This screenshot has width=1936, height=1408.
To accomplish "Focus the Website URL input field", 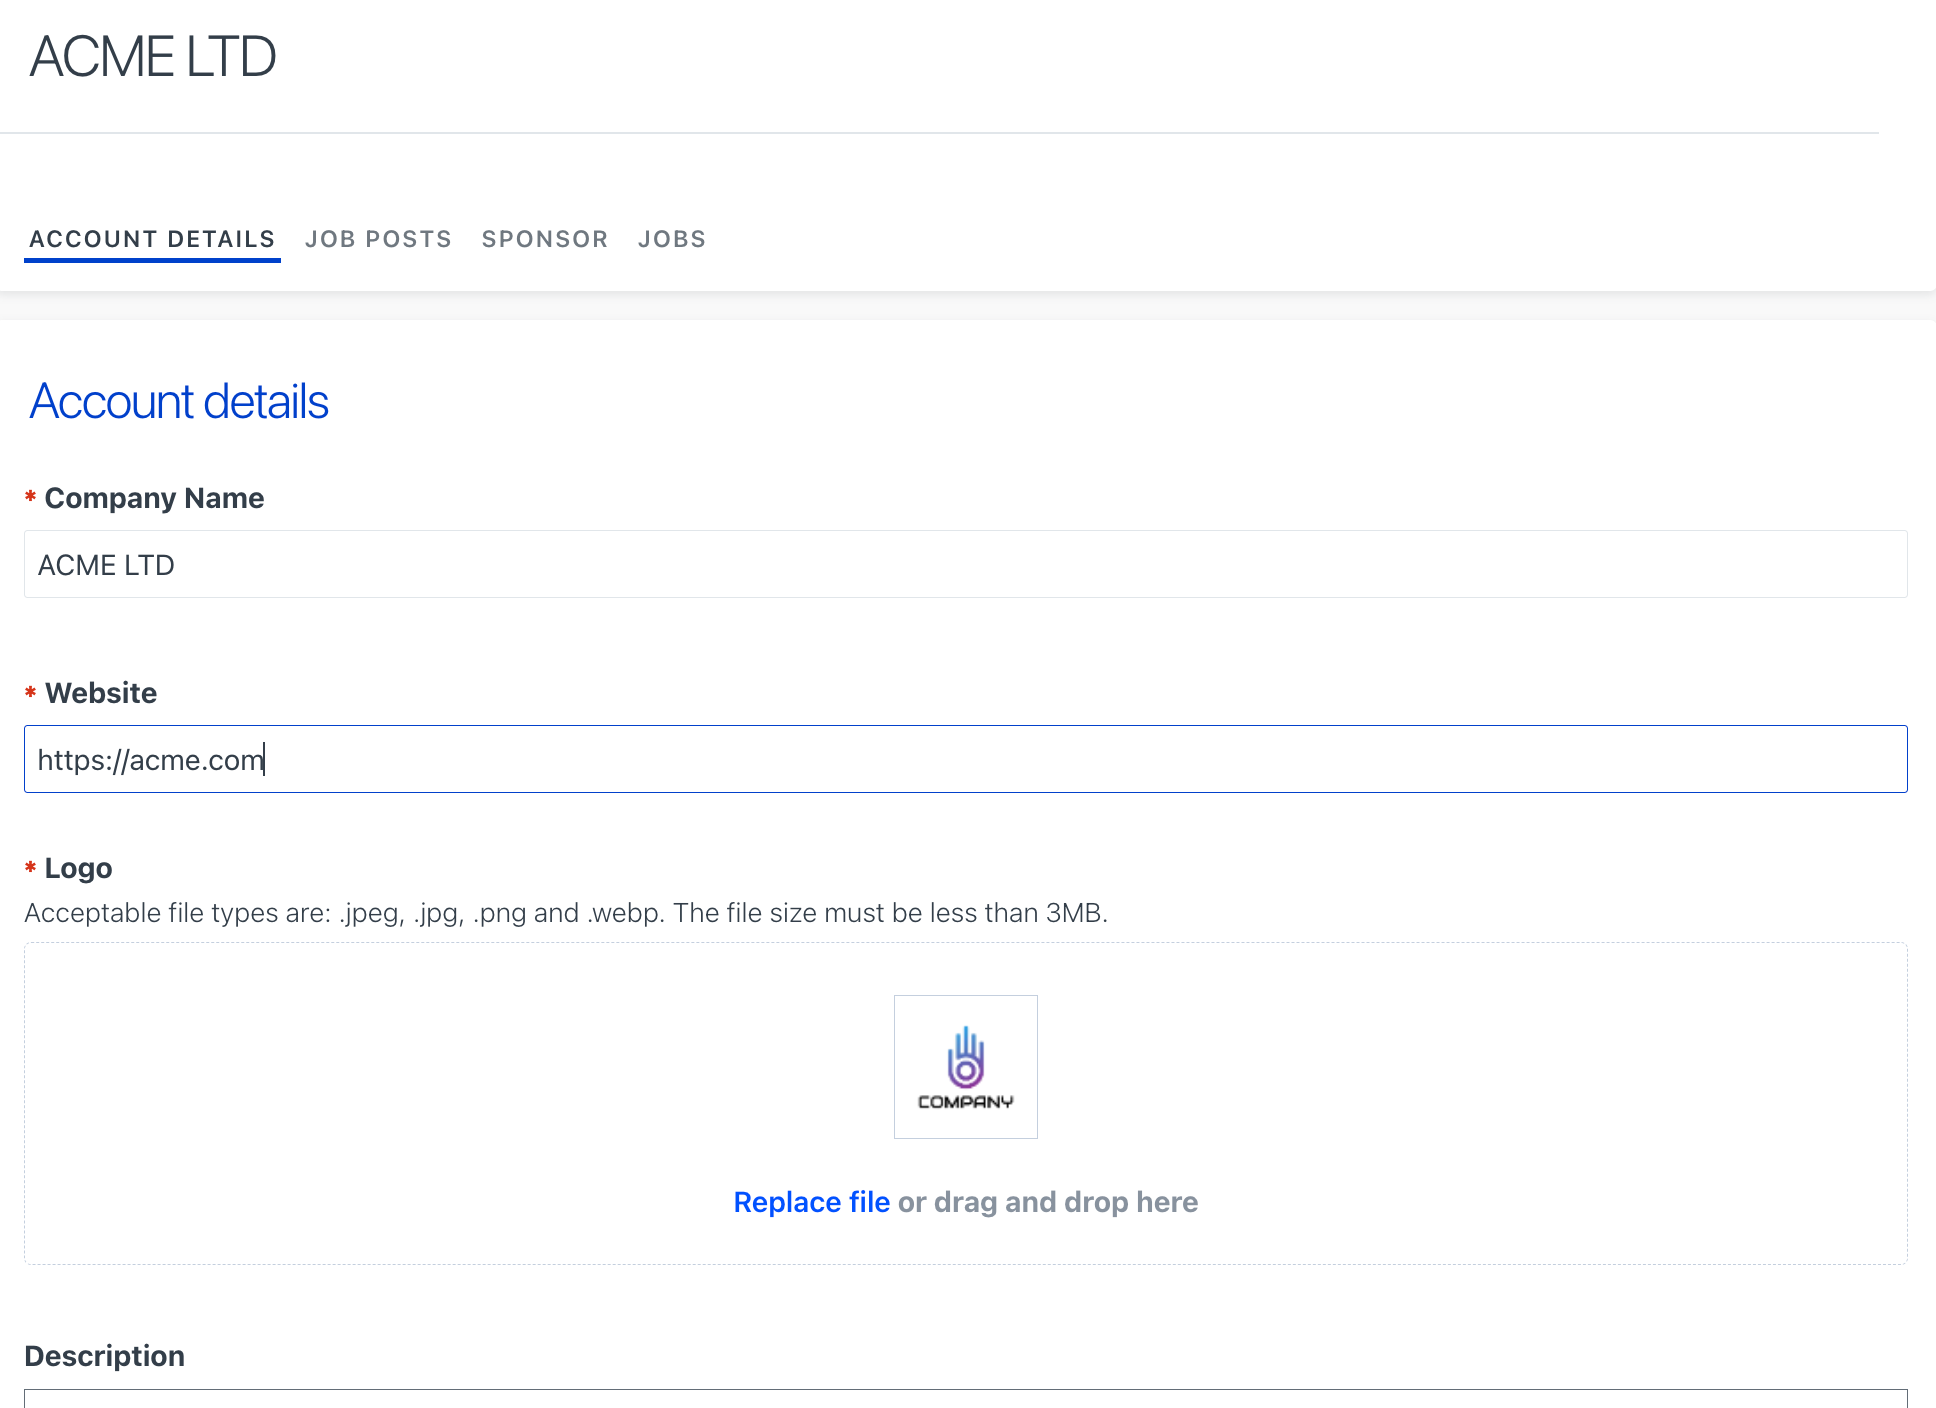I will click(x=965, y=759).
